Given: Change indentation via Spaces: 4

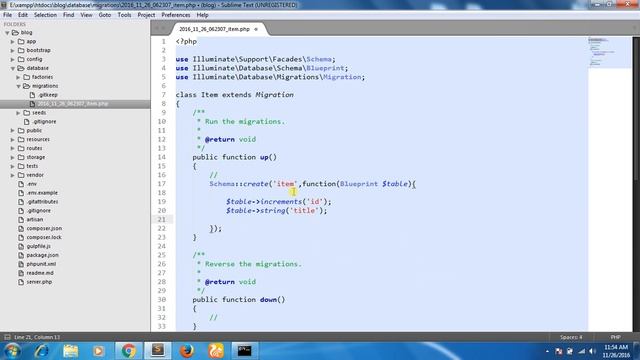Looking at the screenshot, I should (x=571, y=337).
